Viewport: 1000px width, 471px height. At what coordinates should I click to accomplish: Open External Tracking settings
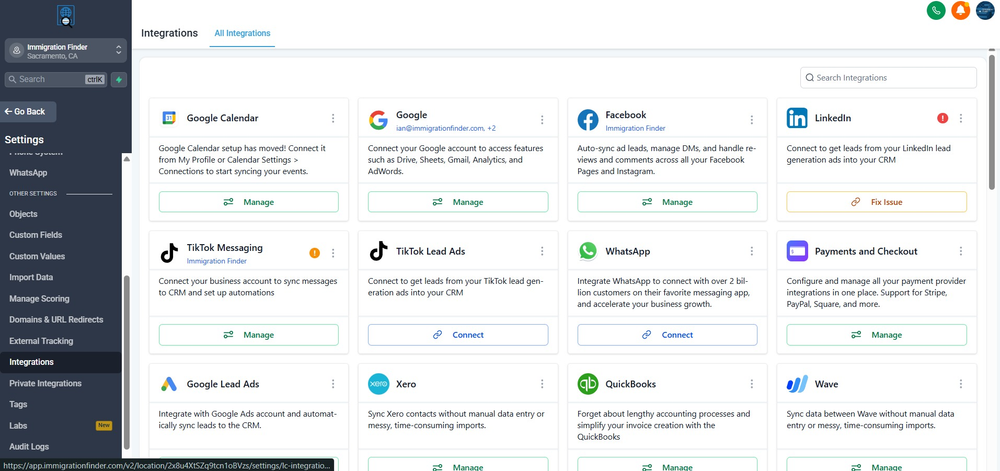click(x=41, y=341)
